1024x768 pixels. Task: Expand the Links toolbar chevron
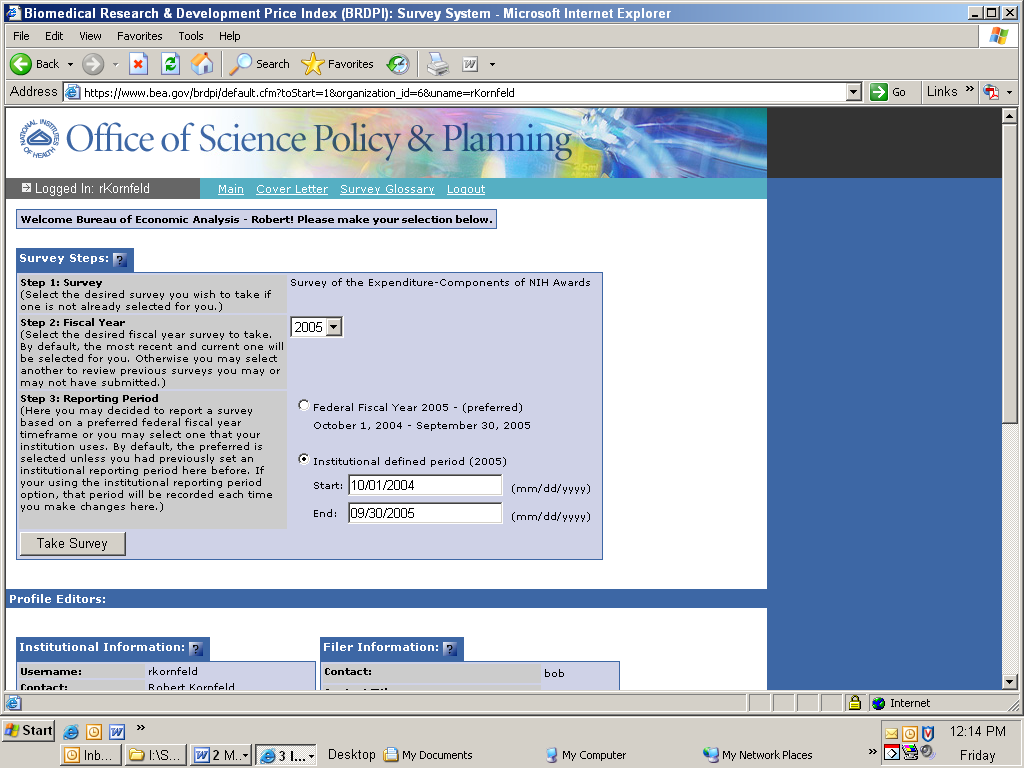(970, 89)
